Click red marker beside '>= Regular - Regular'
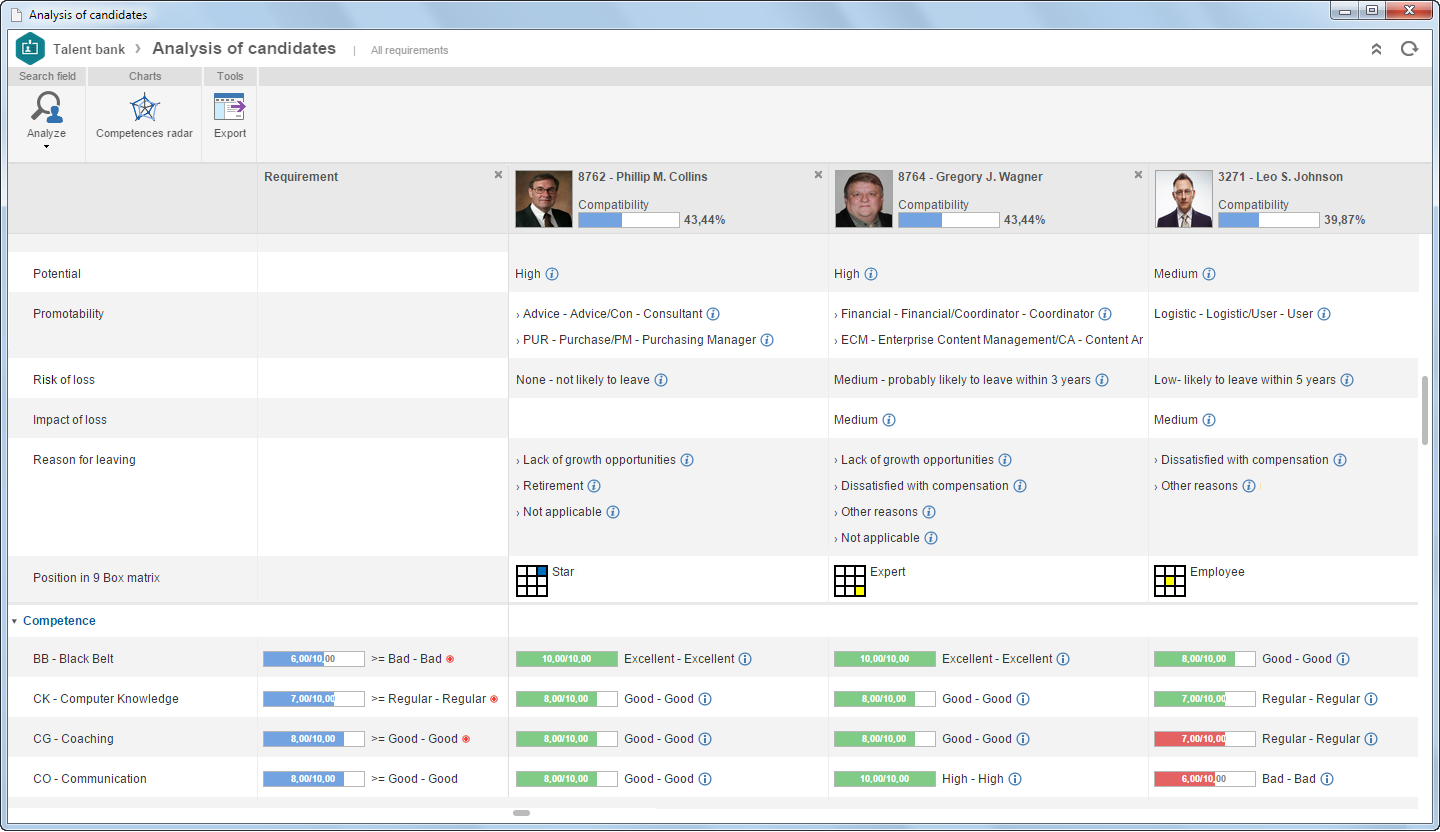This screenshot has width=1440, height=832. pos(494,699)
